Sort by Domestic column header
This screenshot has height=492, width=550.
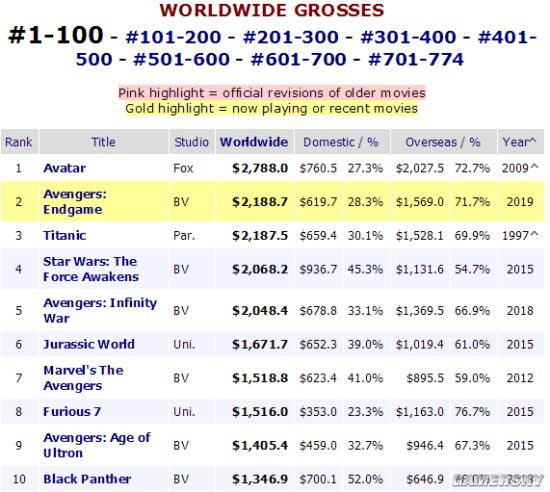[329, 142]
